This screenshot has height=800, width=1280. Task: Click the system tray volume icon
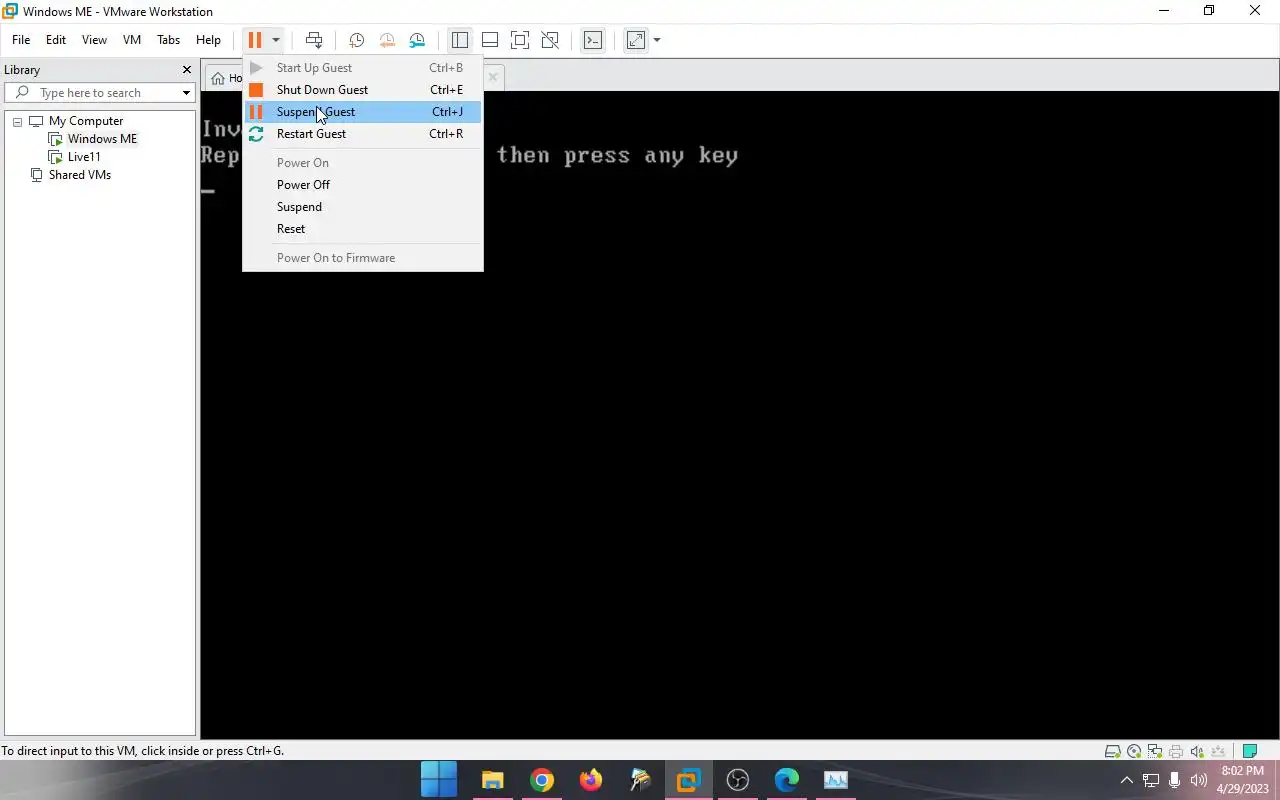(1199, 780)
